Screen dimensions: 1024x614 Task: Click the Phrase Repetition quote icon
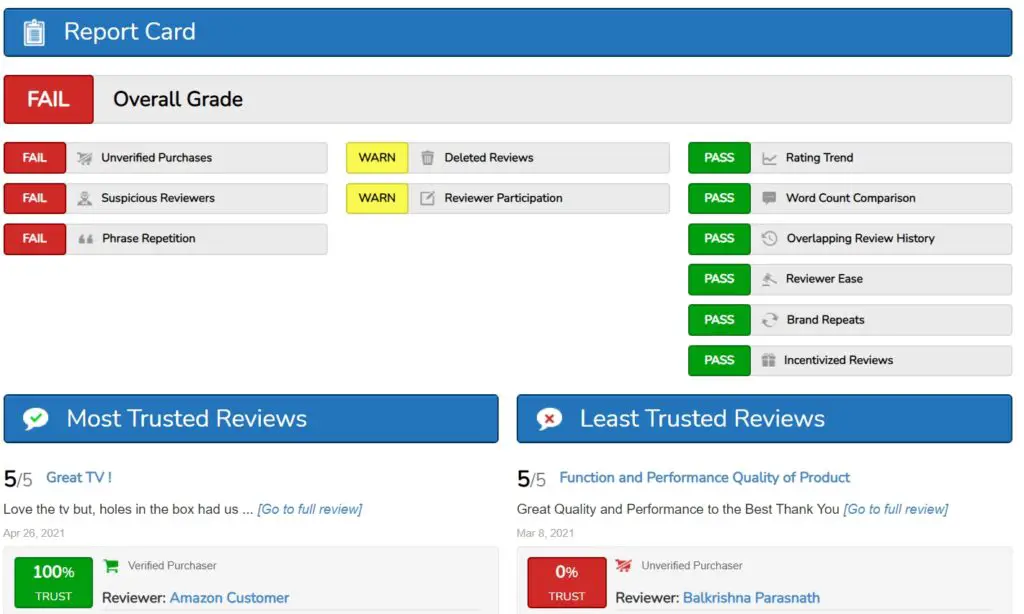pyautogui.click(x=86, y=239)
